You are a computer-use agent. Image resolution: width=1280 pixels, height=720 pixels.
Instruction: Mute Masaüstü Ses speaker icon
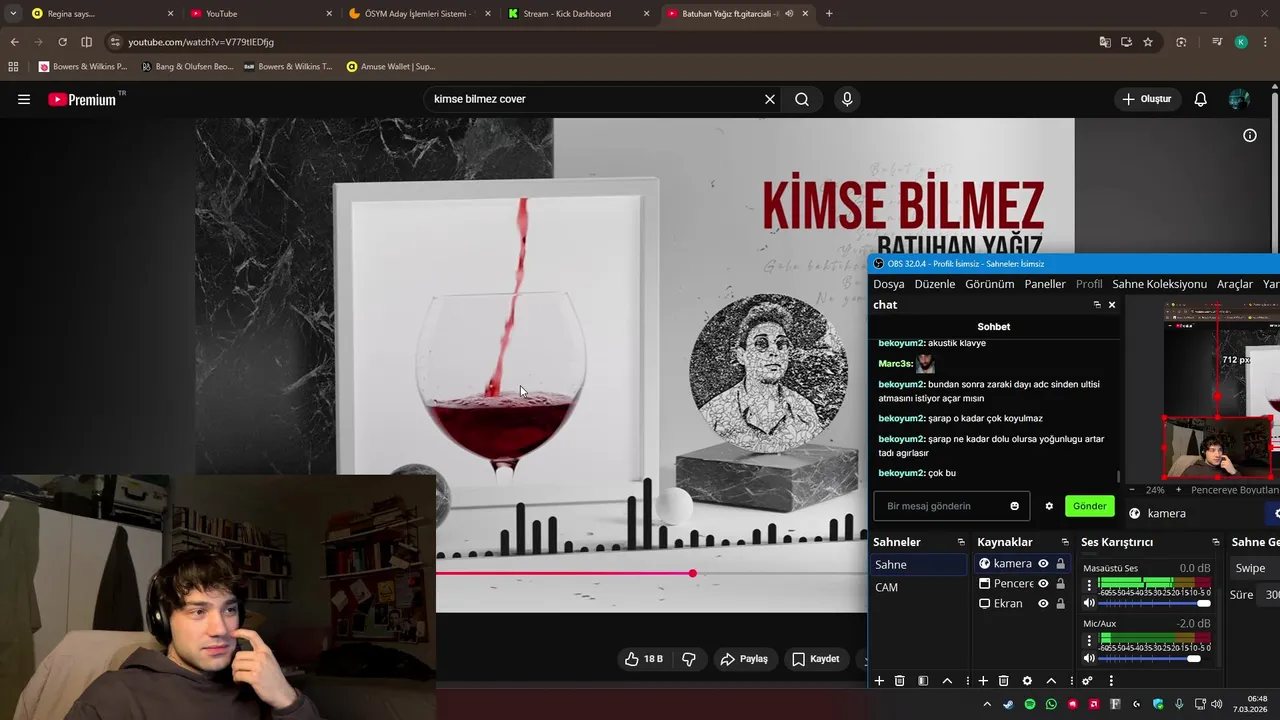tap(1089, 603)
